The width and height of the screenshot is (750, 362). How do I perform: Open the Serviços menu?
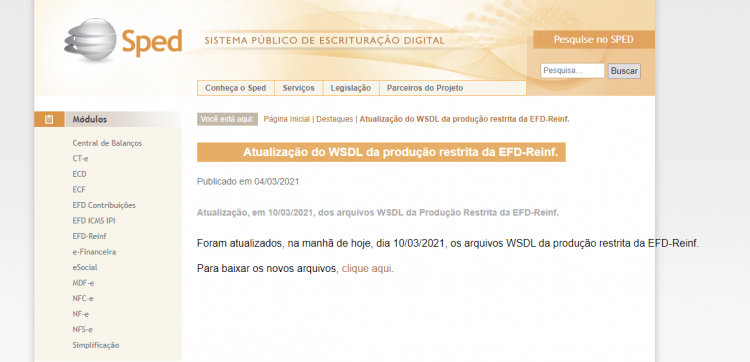coord(298,88)
